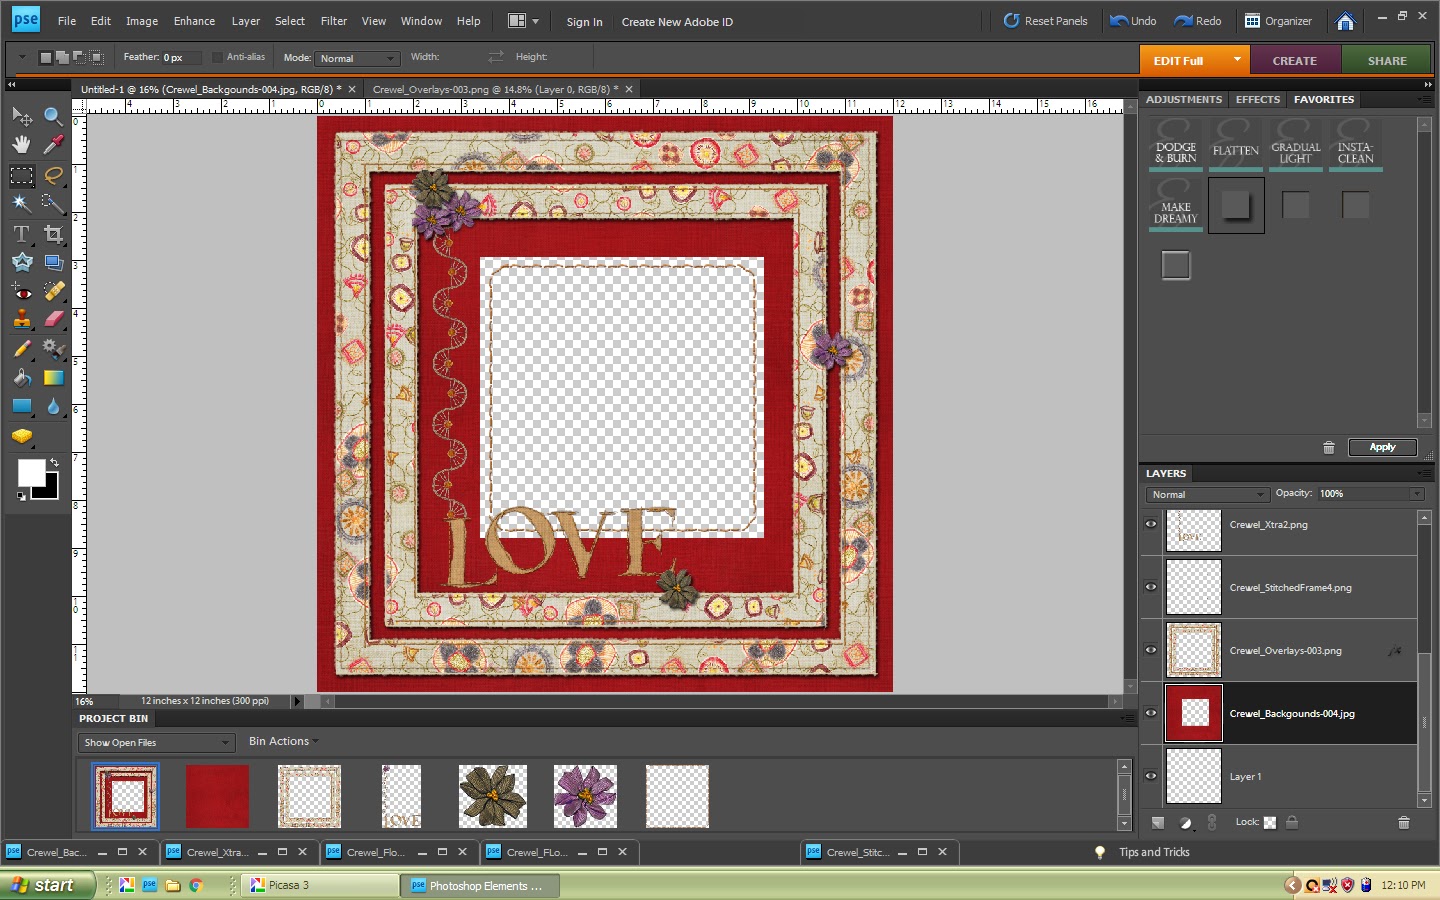Switch to the EFFECTS tab
The width and height of the screenshot is (1440, 900).
click(x=1257, y=99)
